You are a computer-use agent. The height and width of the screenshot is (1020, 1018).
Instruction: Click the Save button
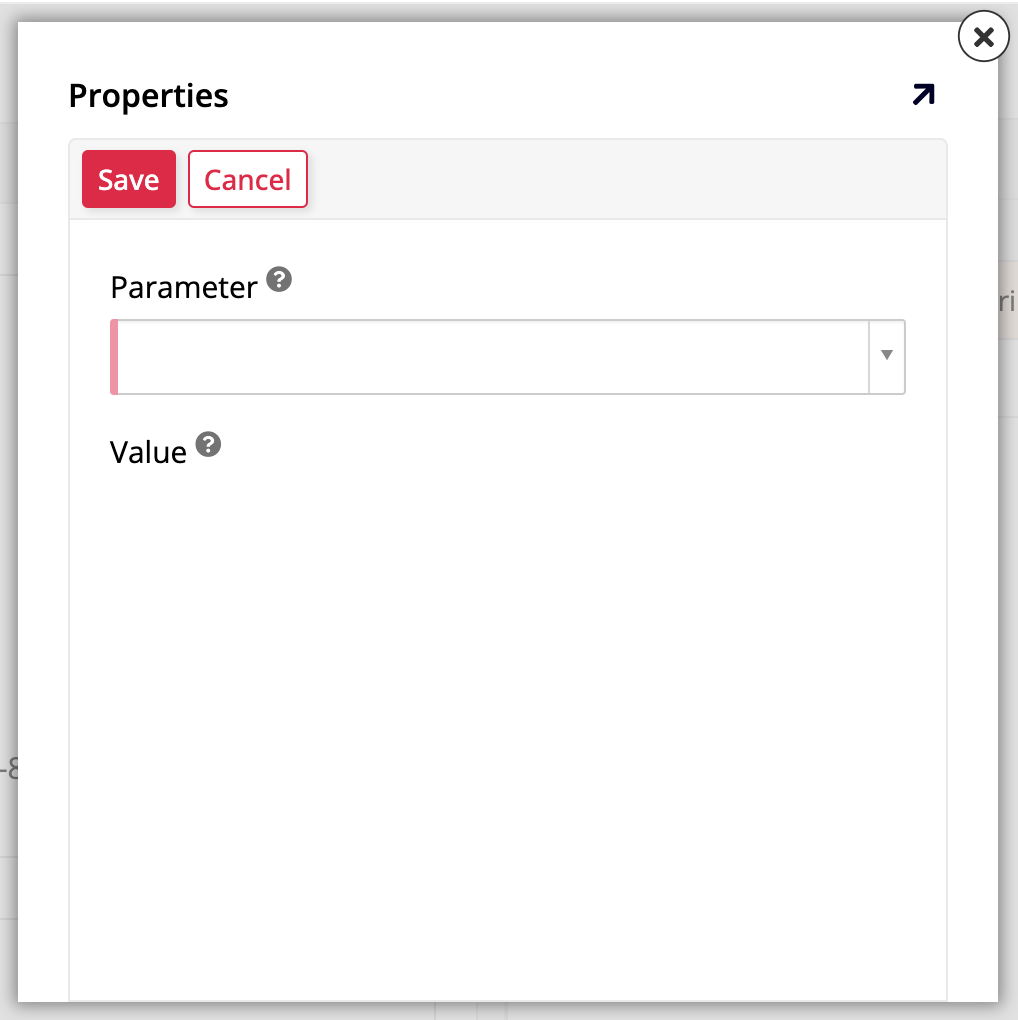[x=129, y=179]
